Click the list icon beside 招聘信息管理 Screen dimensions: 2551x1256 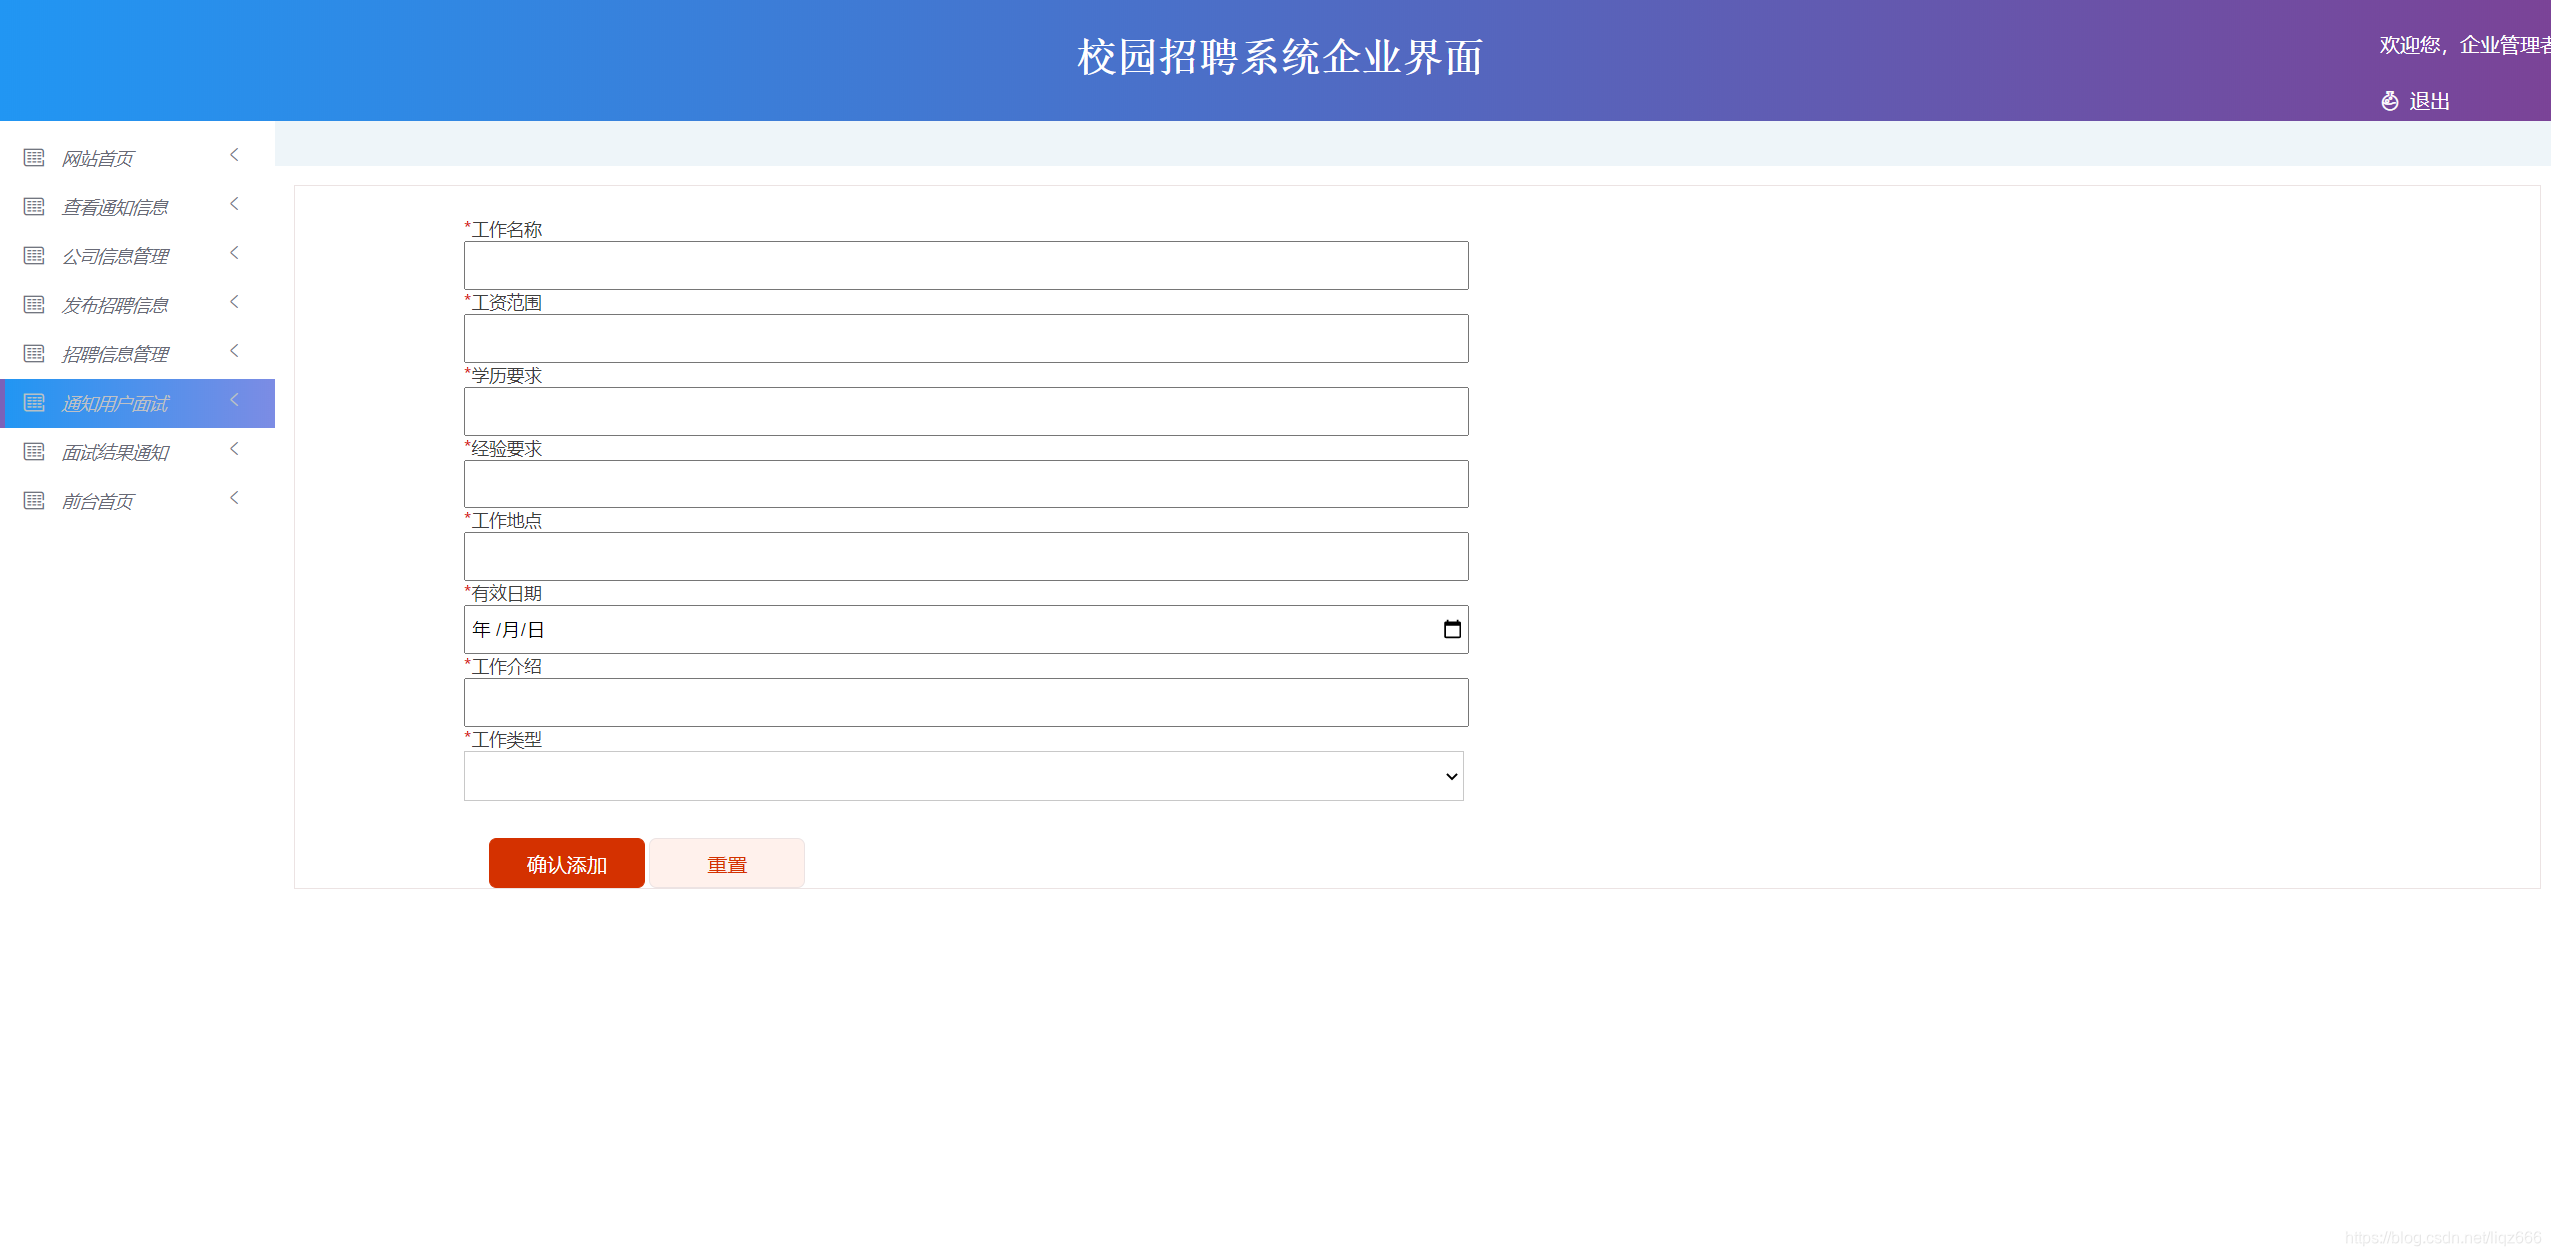tap(34, 354)
